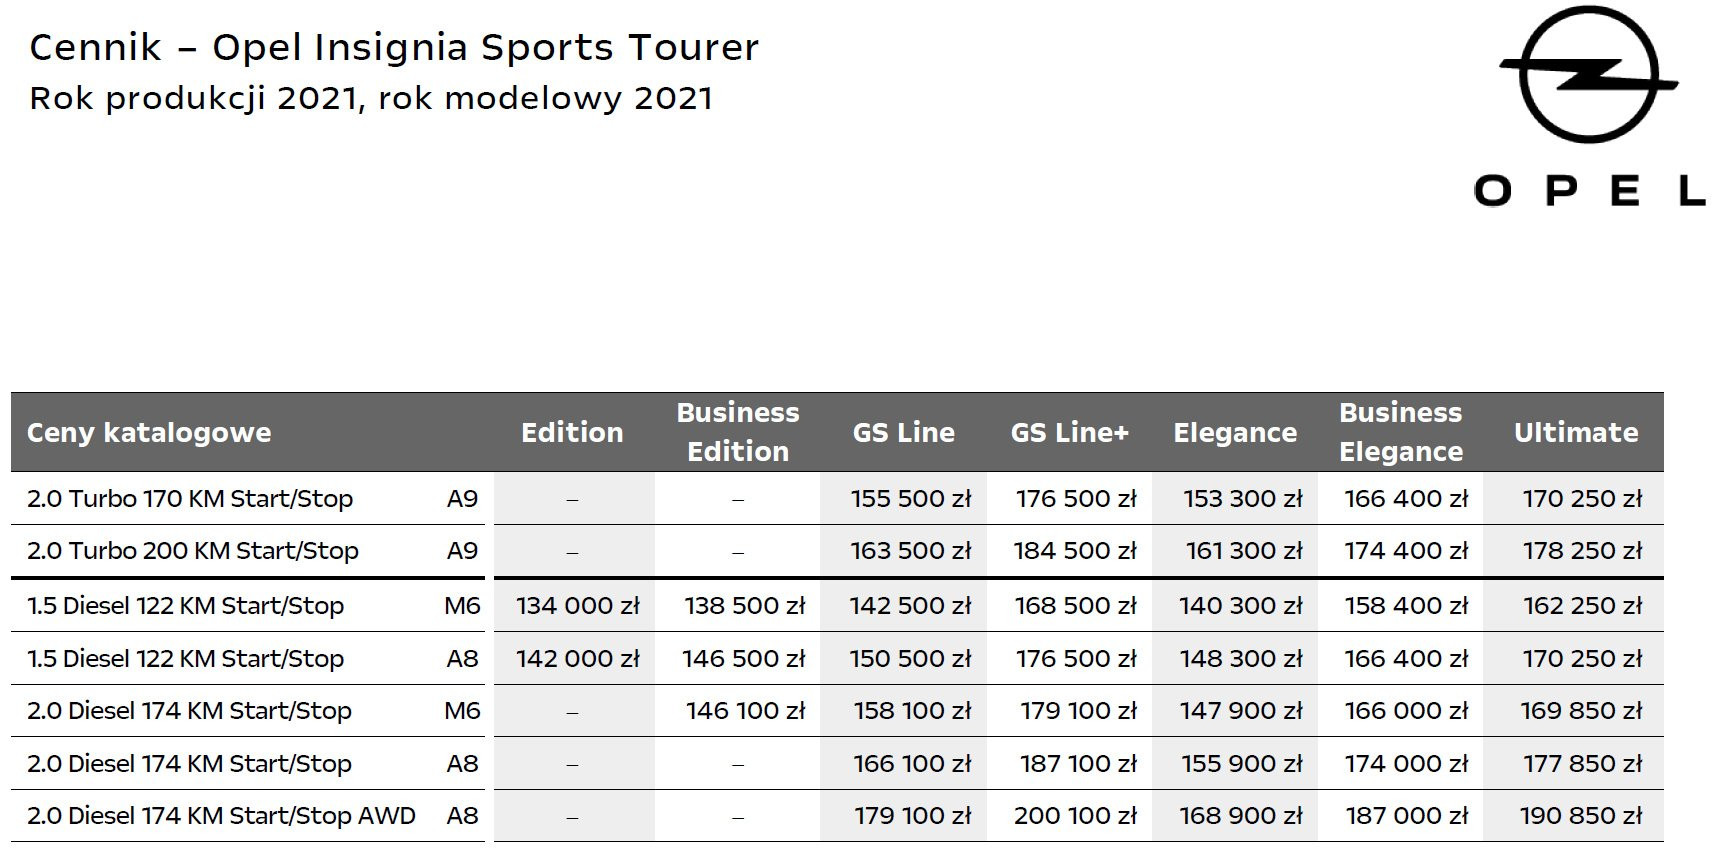This screenshot has width=1727, height=850.
Task: Click the title Cennik – Opel Insignia Sports Tourer
Action: (x=394, y=47)
